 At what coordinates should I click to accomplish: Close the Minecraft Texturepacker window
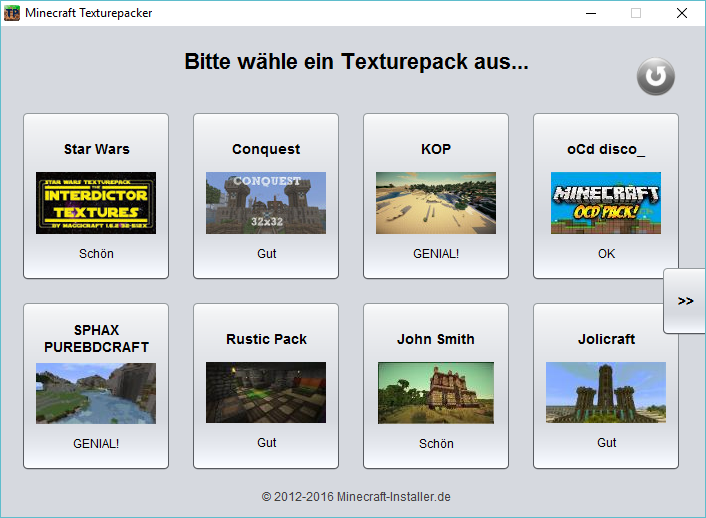coord(682,13)
